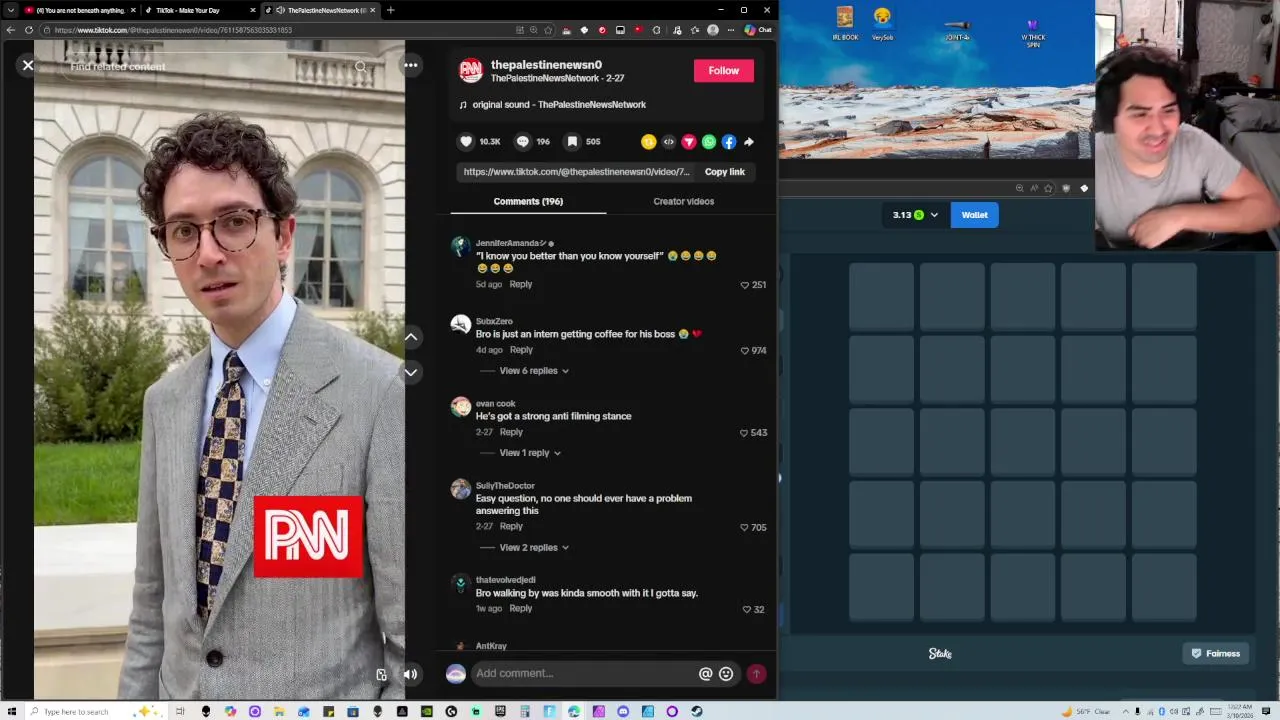Click the embed code share icon
Image resolution: width=1280 pixels, height=720 pixels.
[669, 142]
